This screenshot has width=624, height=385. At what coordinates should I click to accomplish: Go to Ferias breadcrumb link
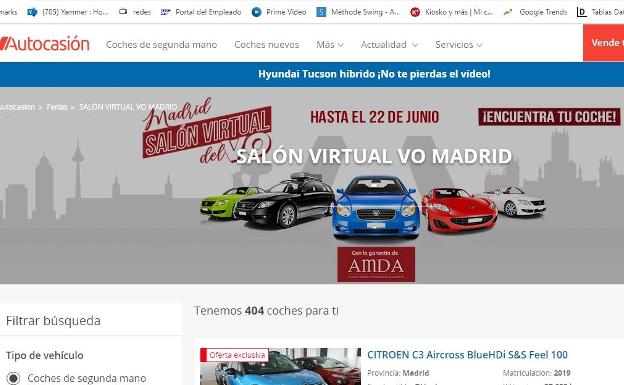point(57,107)
